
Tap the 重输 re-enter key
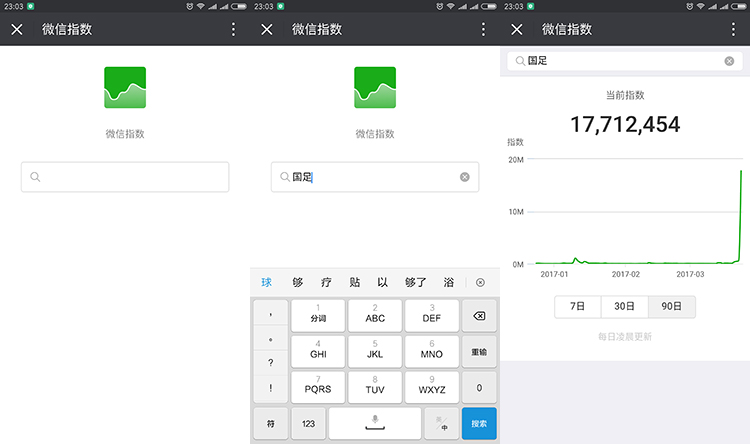[479, 351]
